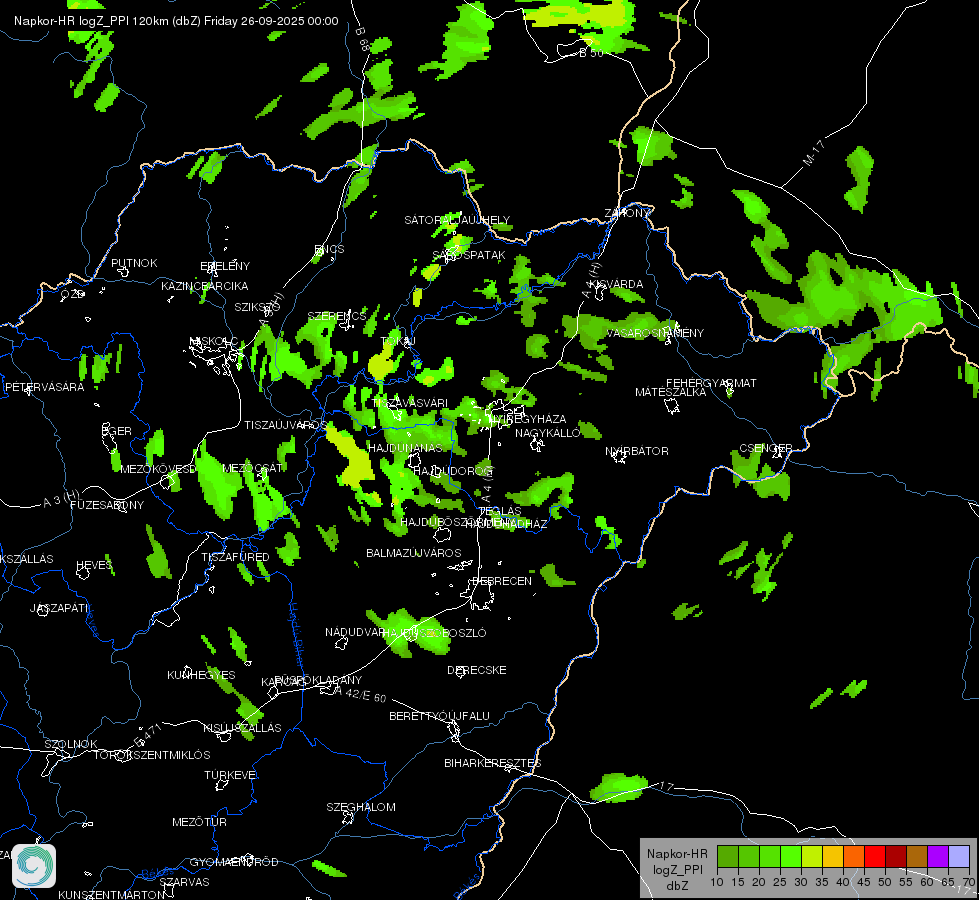The height and width of the screenshot is (900, 979).
Task: Click the GYOMAENDROD town label
Action: click(x=234, y=862)
